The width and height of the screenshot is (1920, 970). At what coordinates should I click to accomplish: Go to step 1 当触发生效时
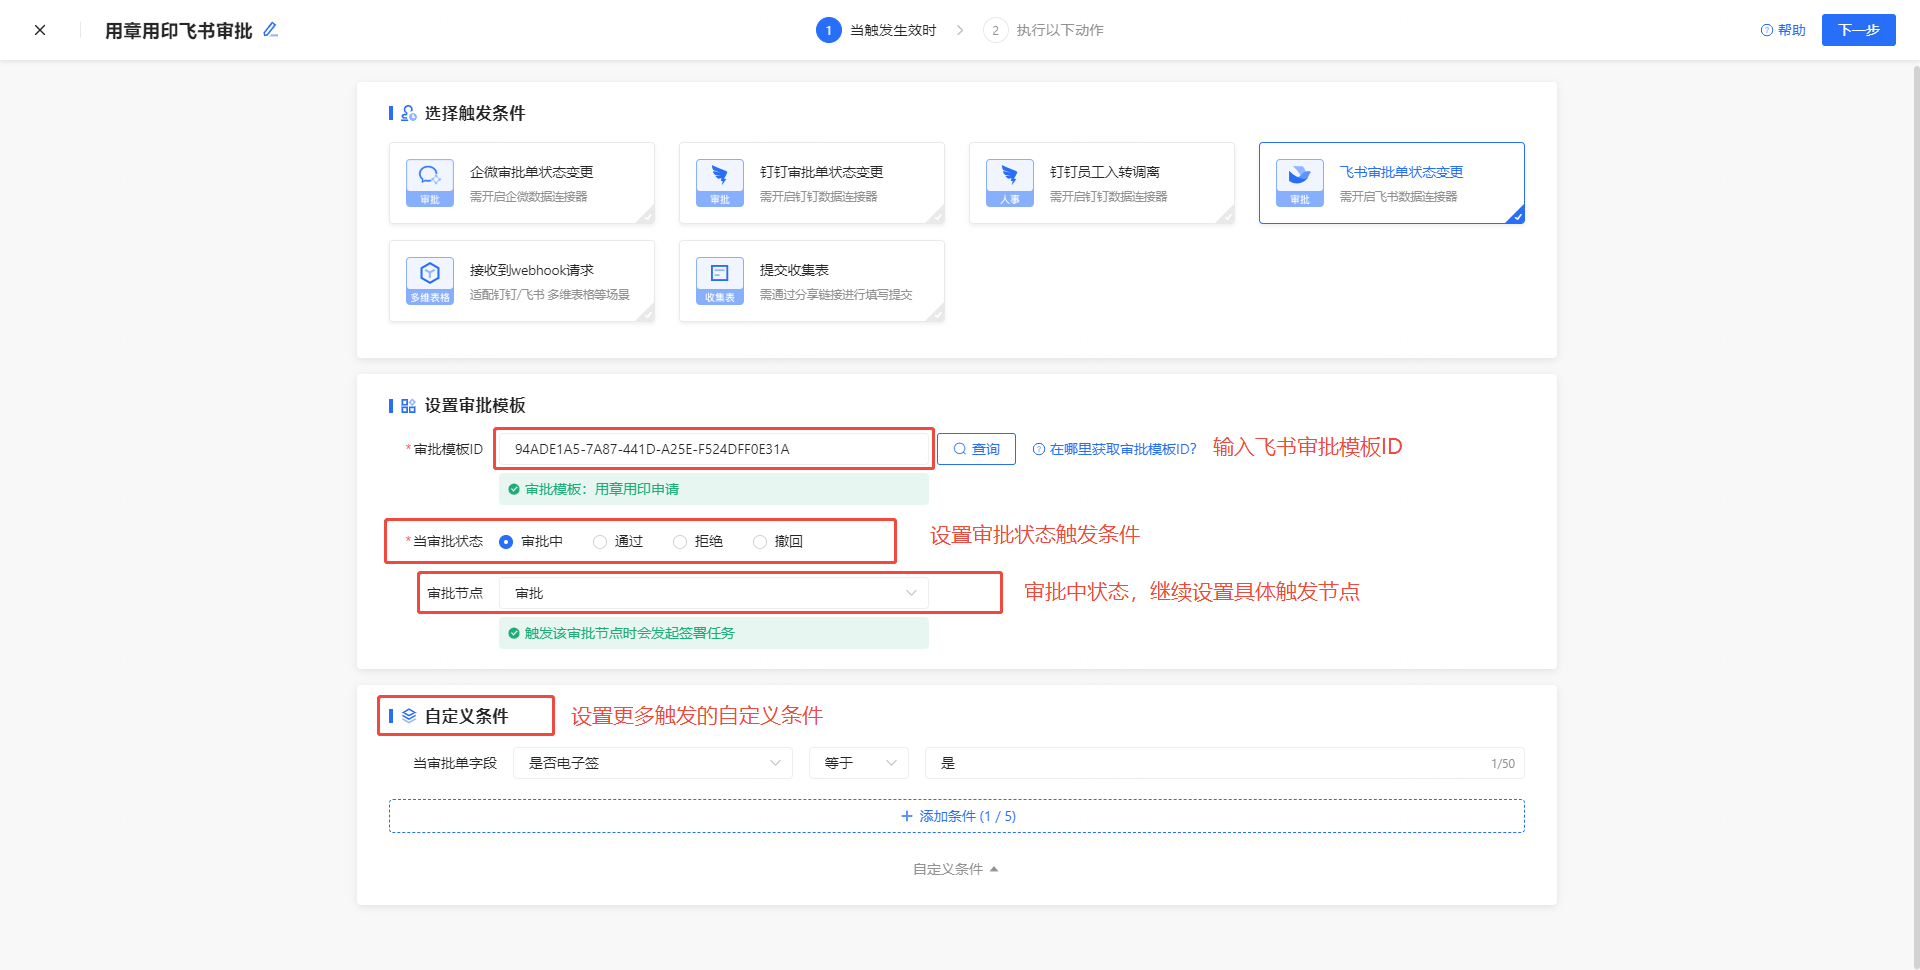tap(876, 30)
